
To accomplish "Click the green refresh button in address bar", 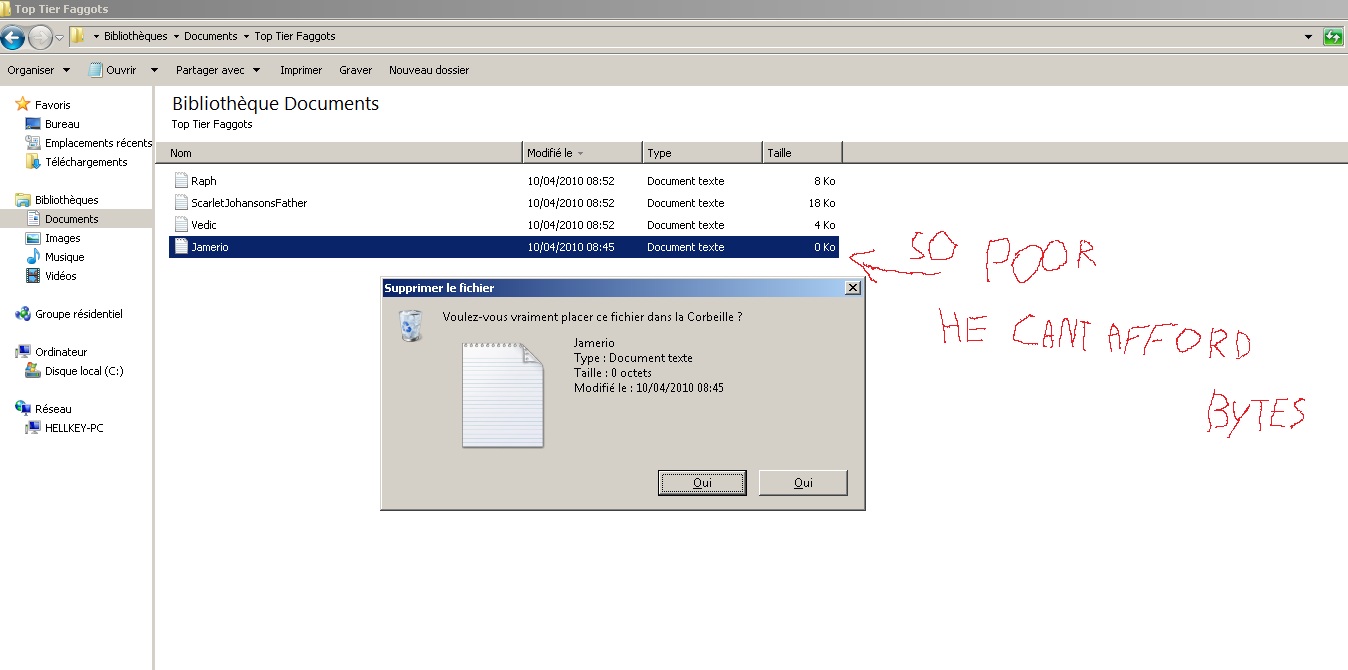I will point(1332,37).
